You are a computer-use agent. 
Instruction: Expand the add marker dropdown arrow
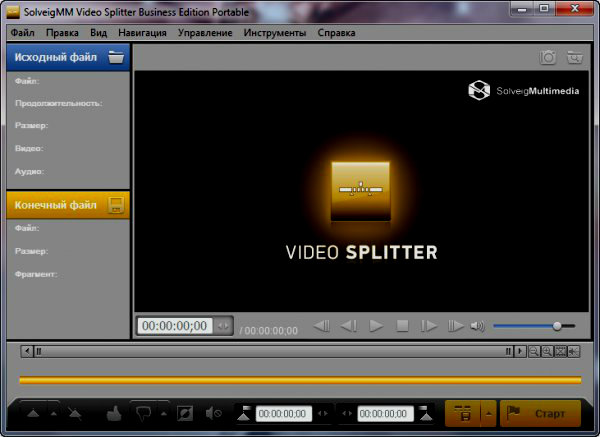point(54,414)
